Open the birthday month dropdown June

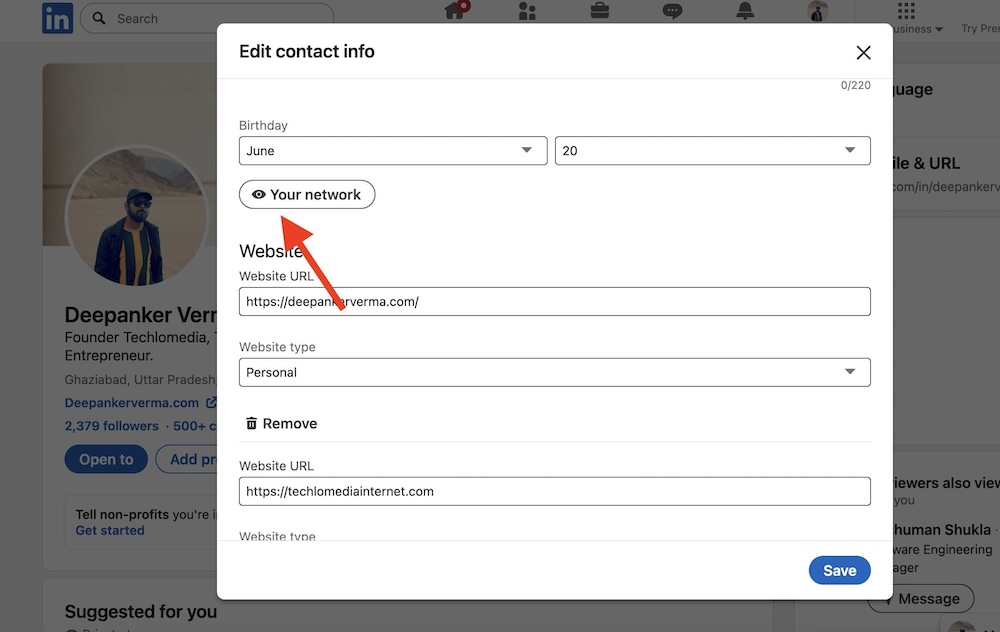point(393,151)
